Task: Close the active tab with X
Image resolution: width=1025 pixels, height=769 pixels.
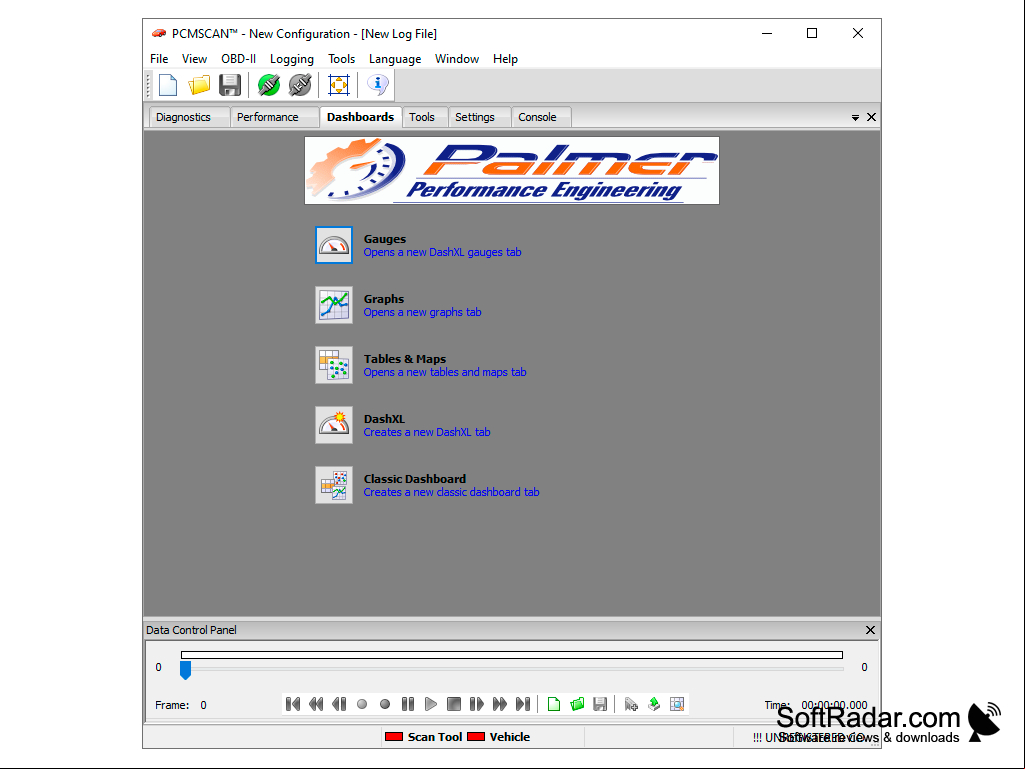Action: click(871, 117)
